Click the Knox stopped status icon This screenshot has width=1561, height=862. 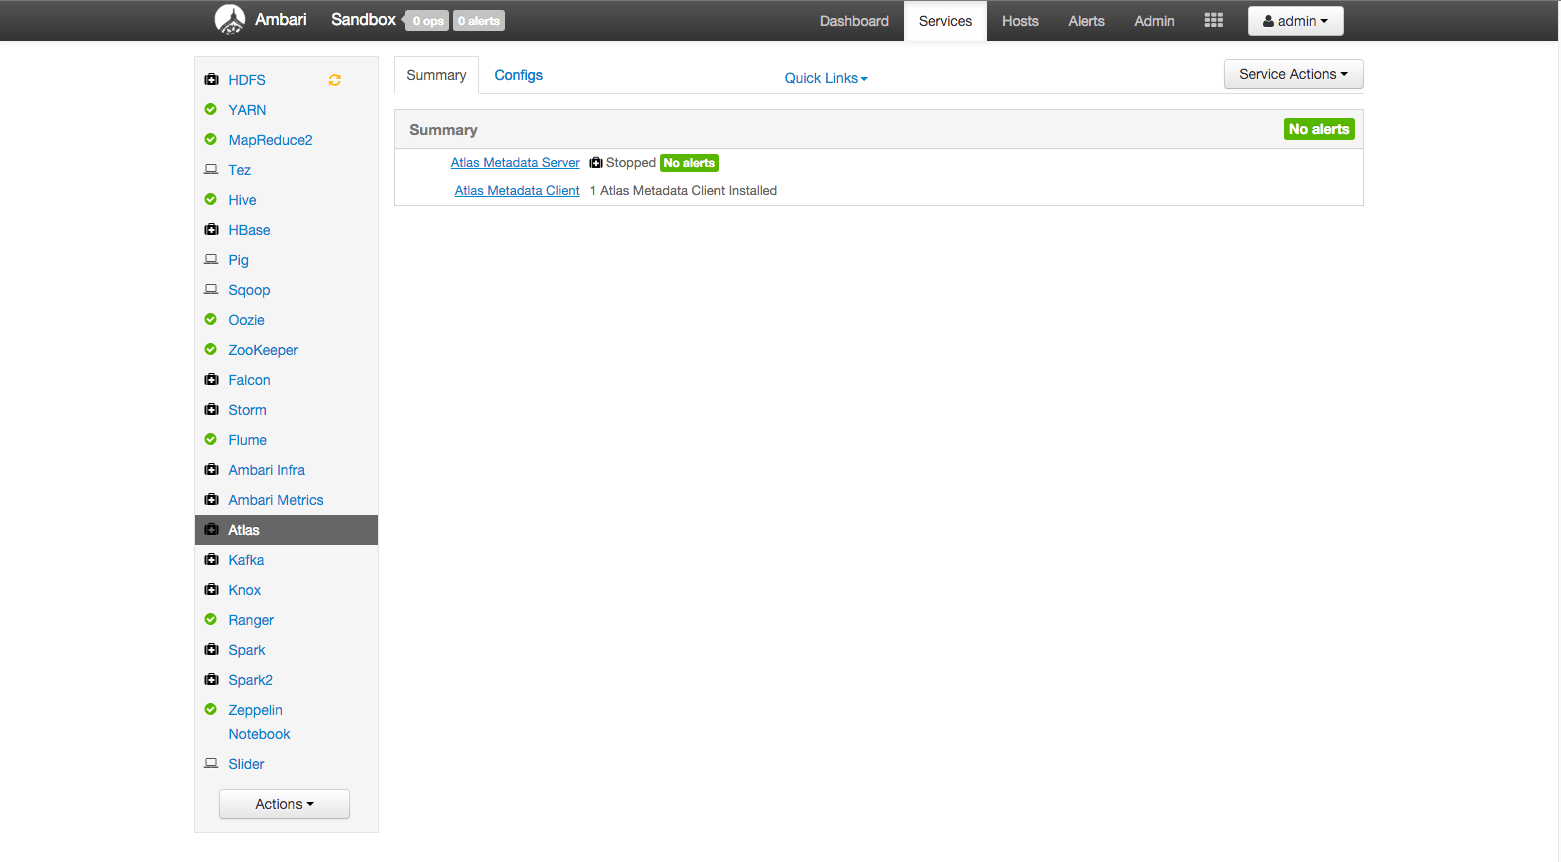click(x=211, y=589)
